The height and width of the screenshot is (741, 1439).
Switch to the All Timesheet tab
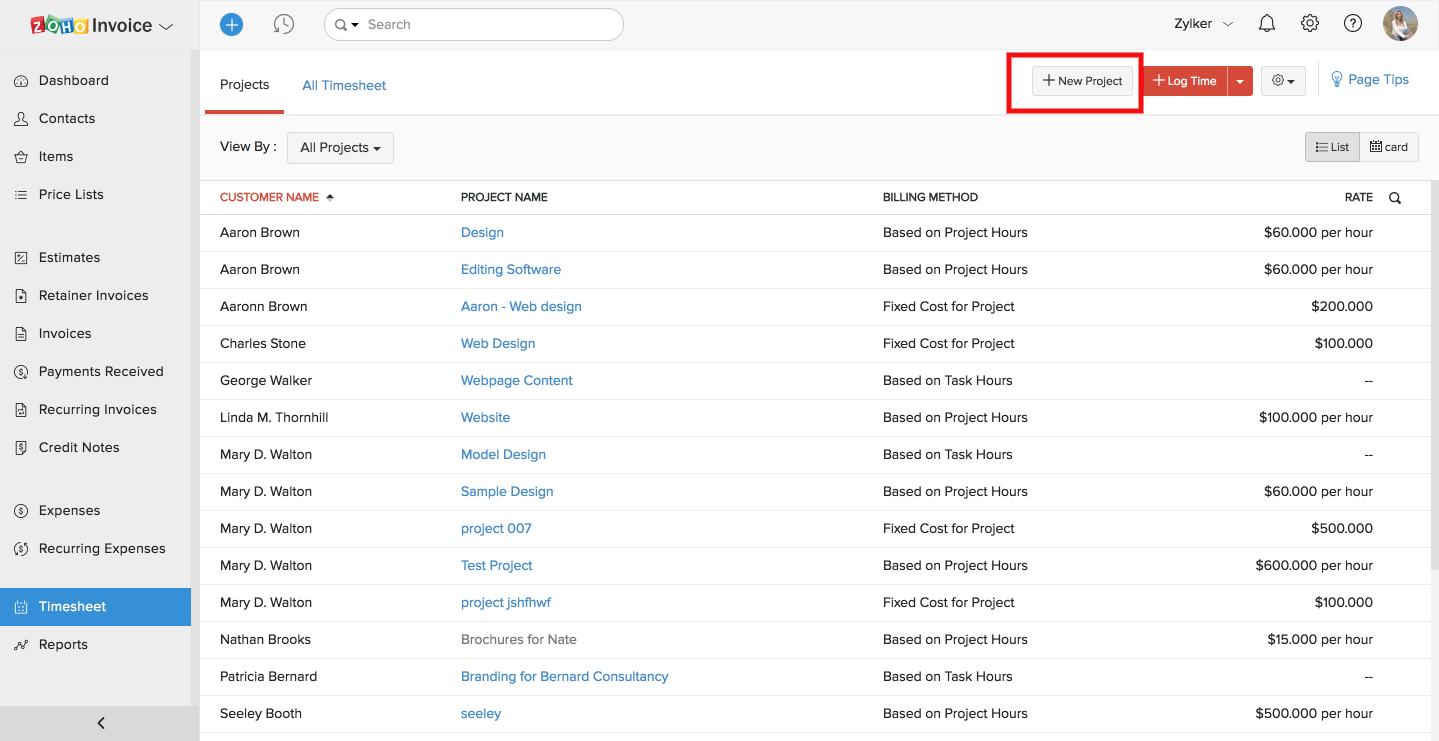344,86
